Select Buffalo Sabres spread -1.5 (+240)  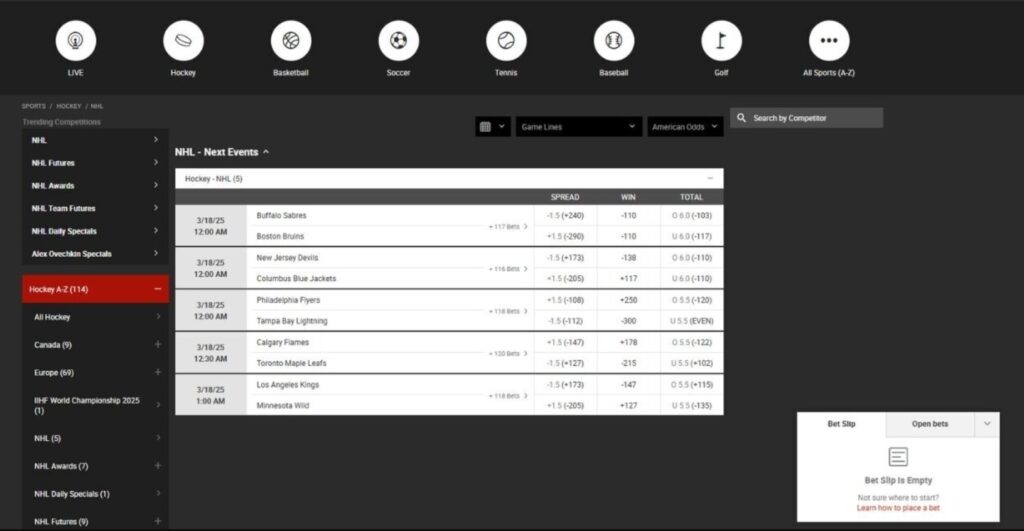[566, 216]
